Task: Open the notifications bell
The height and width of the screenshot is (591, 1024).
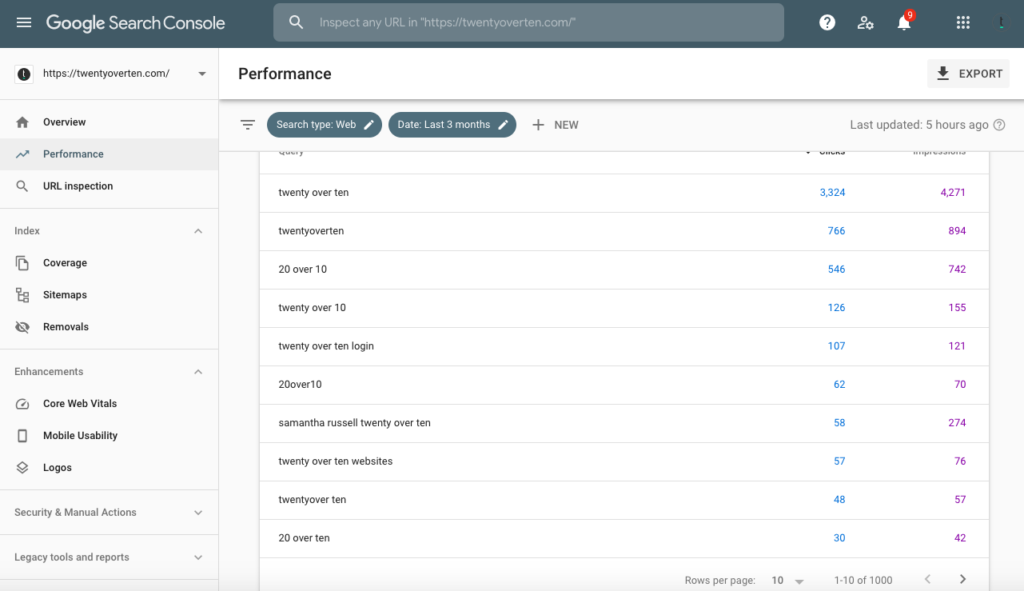Action: pyautogui.click(x=904, y=22)
